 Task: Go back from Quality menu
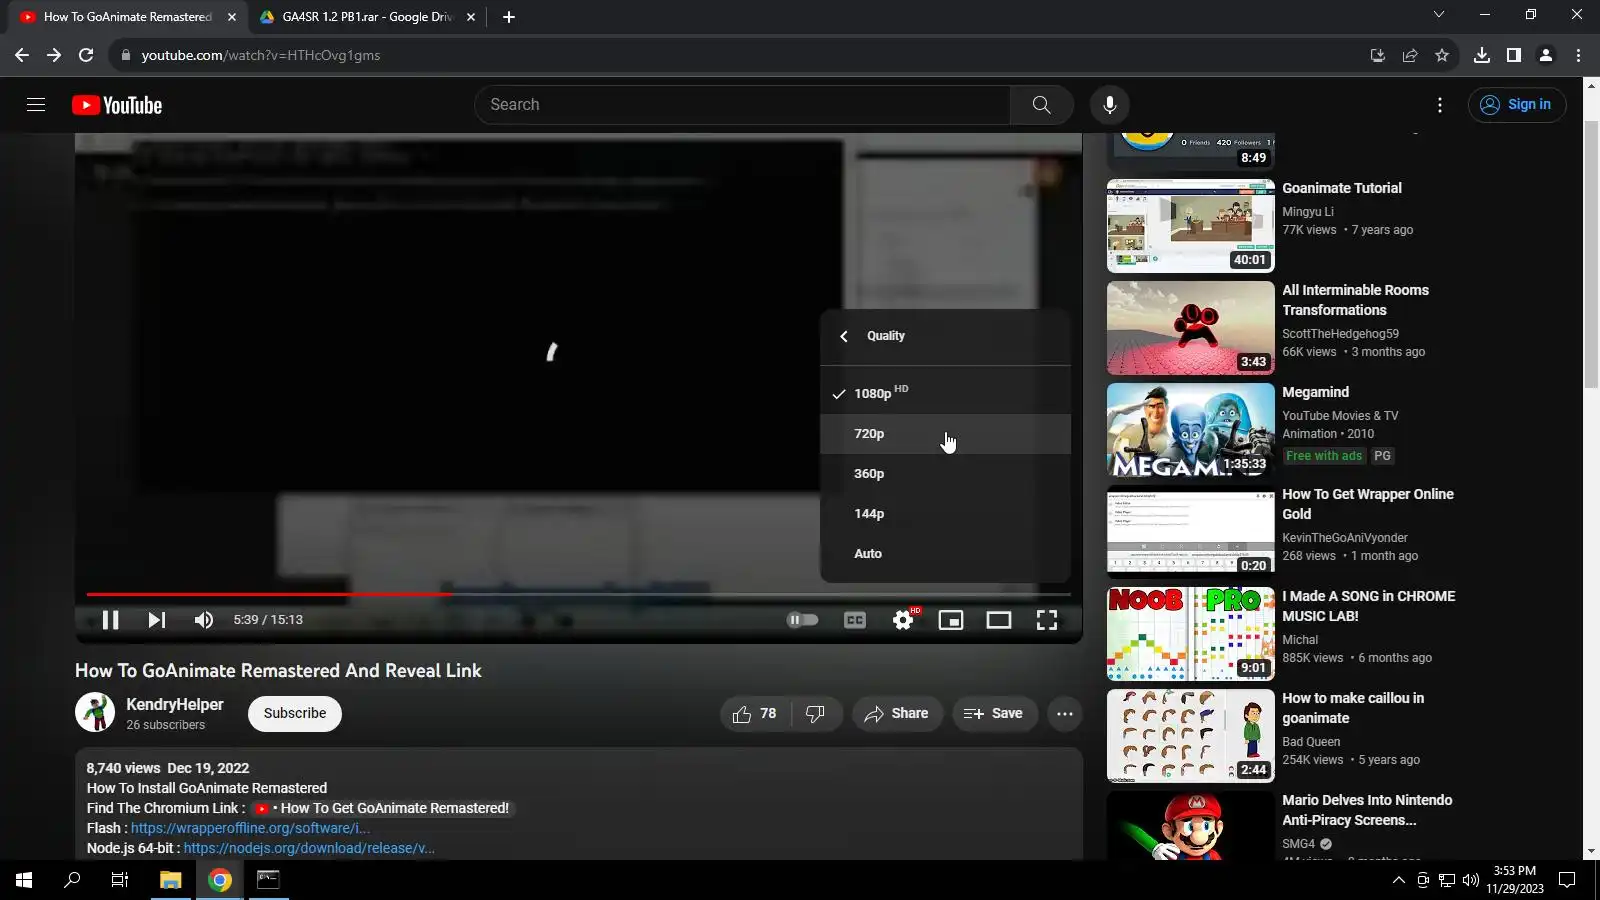tap(844, 336)
